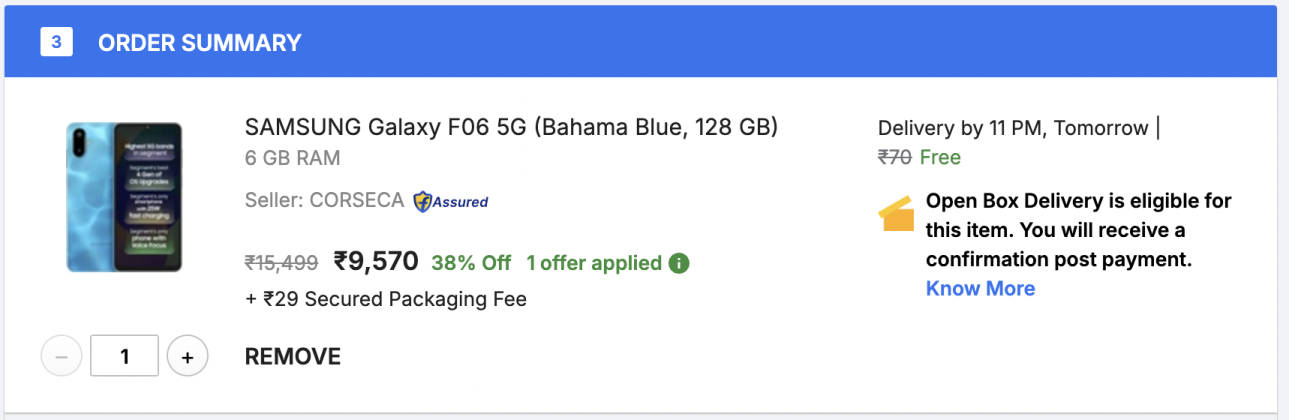Click the Seller CORSECA label

click(324, 200)
